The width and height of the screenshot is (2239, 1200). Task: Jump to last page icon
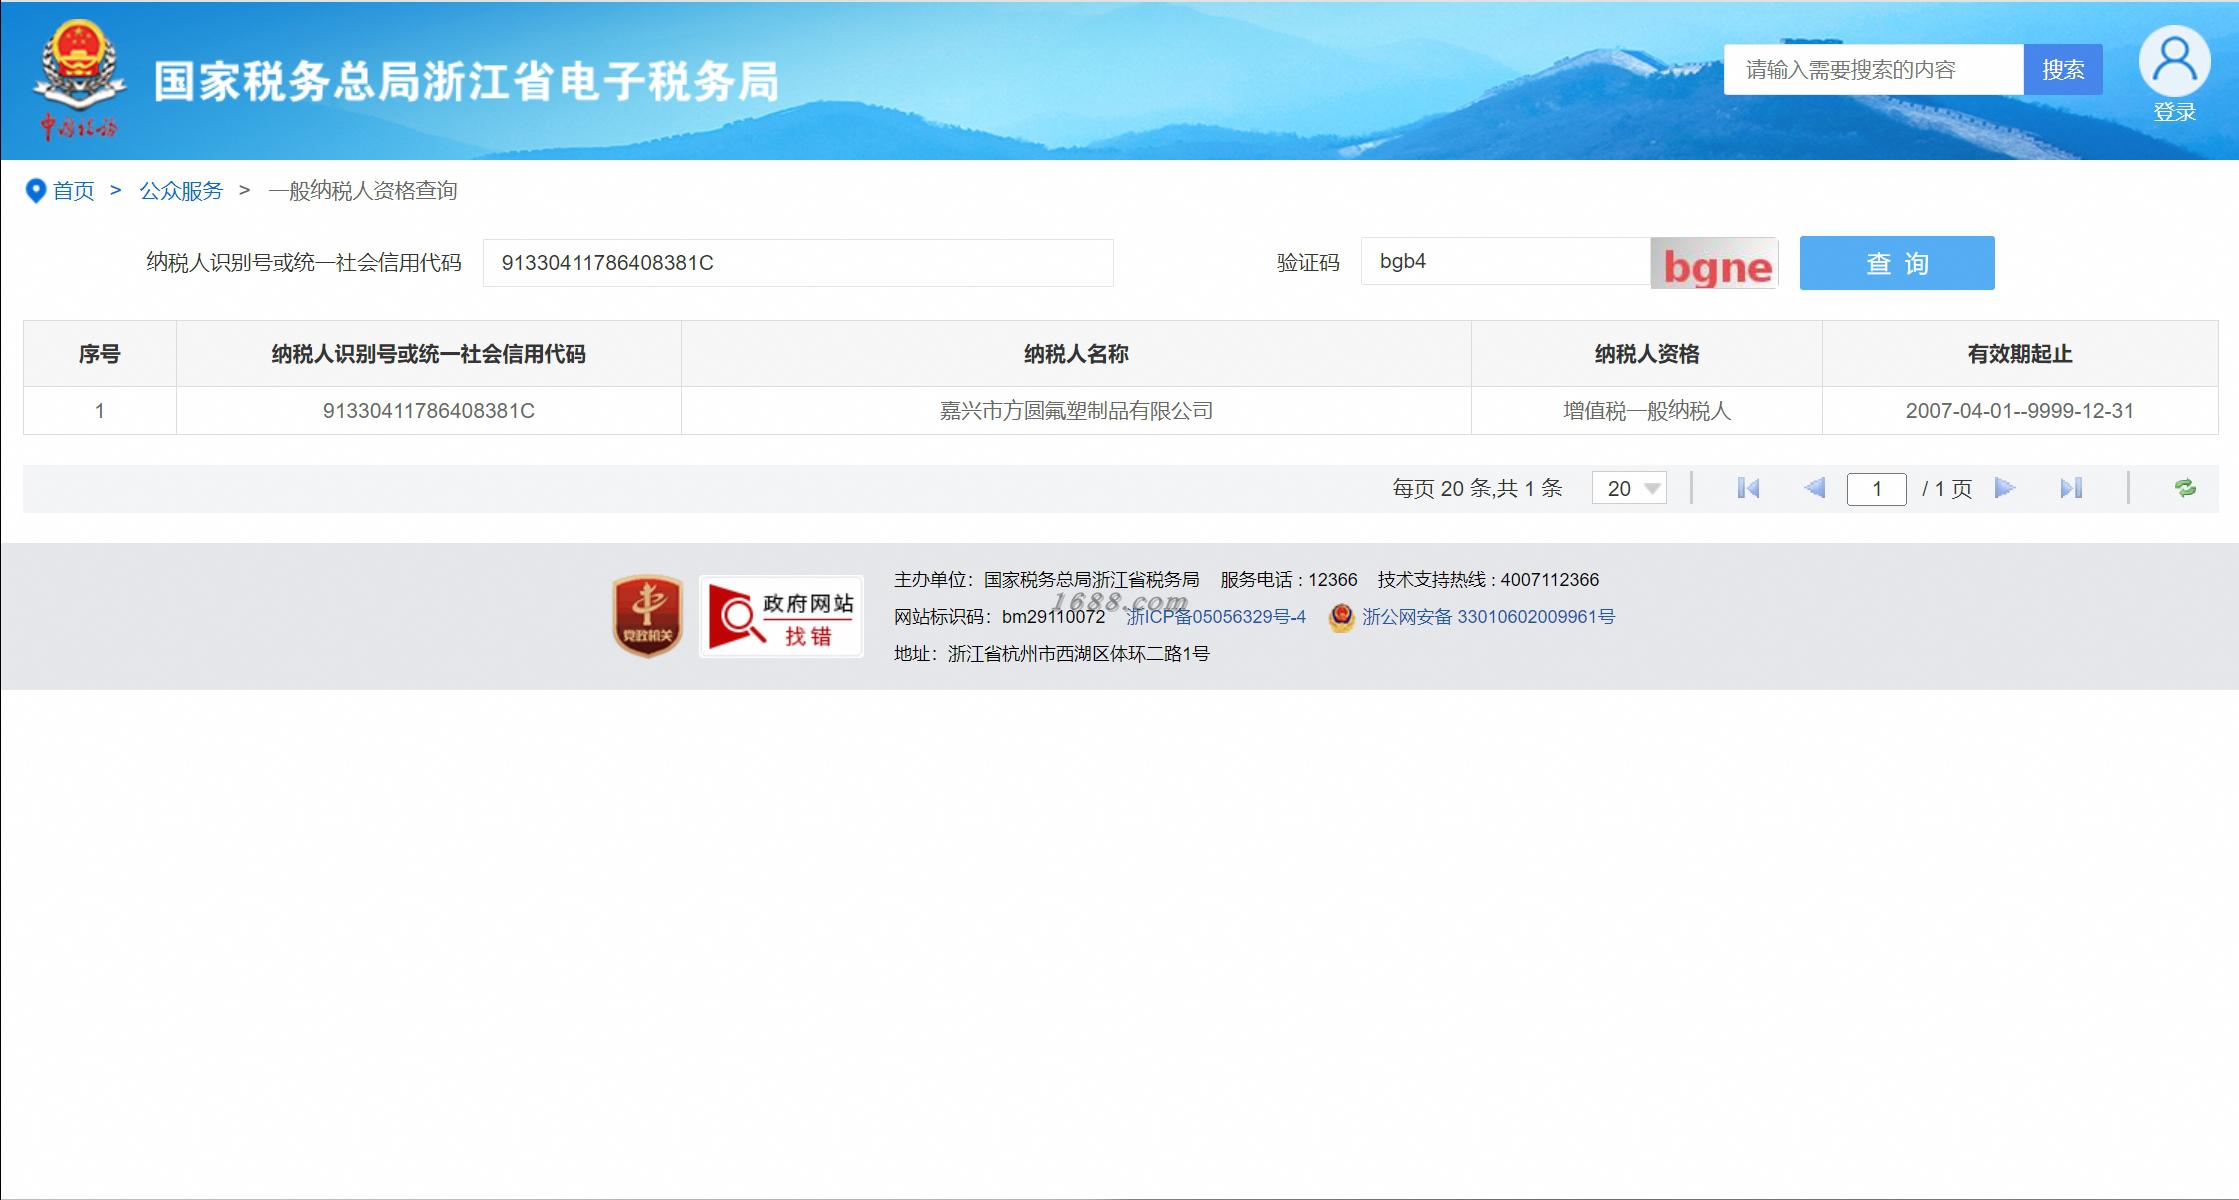pos(2071,488)
